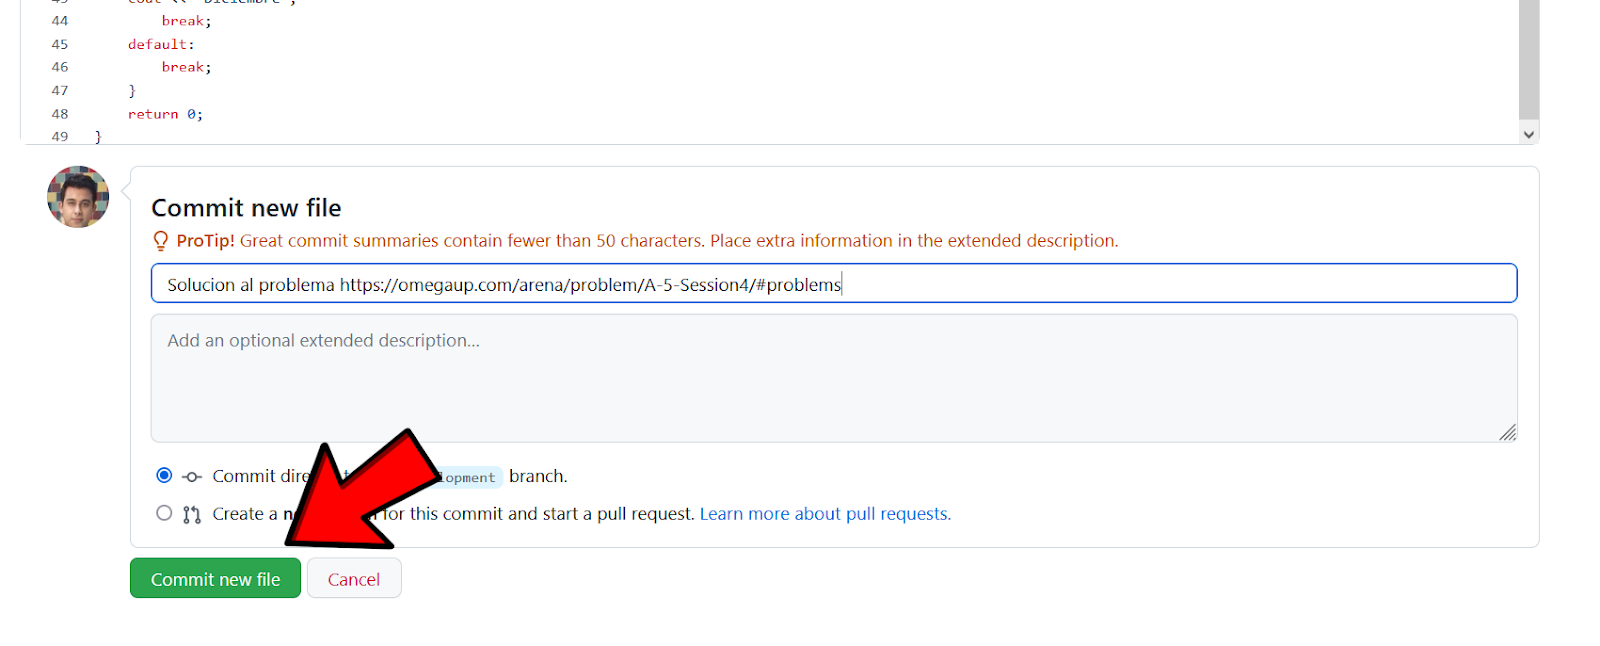Click line number 46 in the gutter
Screen dimensions: 1600x646
pyautogui.click(x=60, y=67)
